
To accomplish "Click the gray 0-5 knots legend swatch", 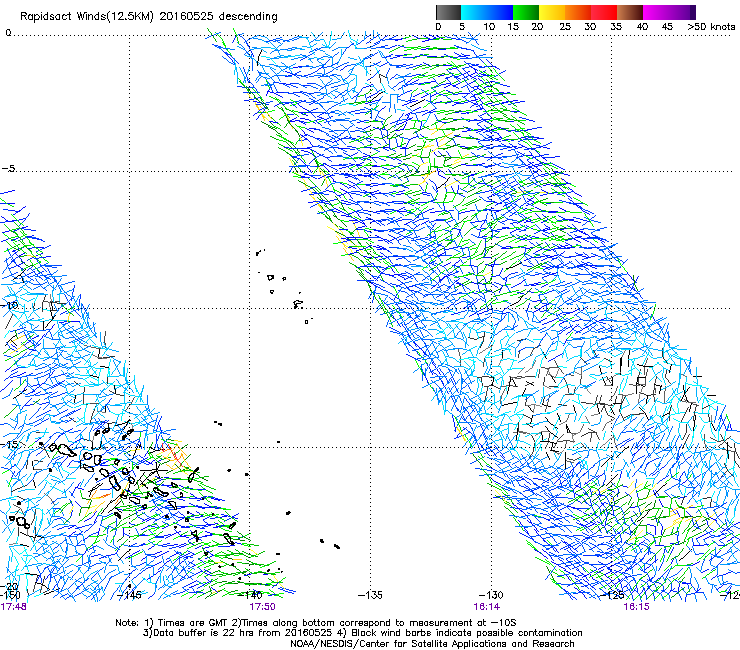I will coord(448,12).
